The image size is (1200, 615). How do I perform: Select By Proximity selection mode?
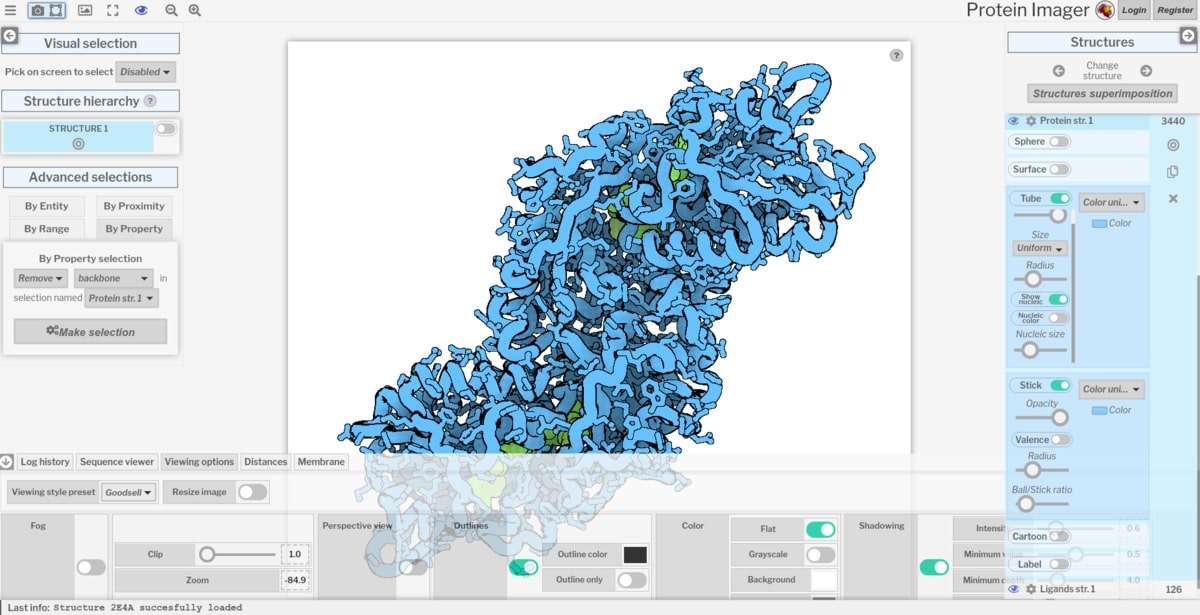tap(134, 206)
